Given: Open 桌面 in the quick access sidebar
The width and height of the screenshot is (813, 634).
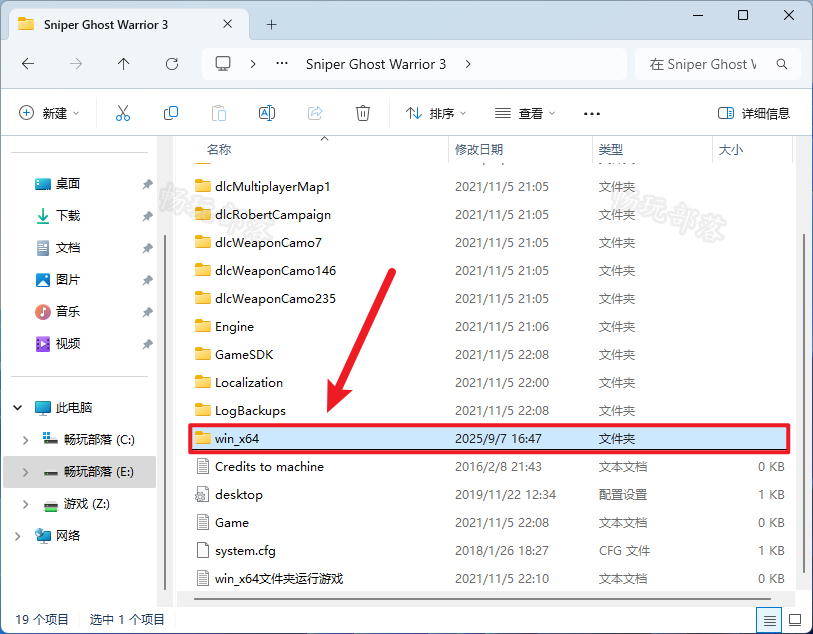Looking at the screenshot, I should coord(67,184).
